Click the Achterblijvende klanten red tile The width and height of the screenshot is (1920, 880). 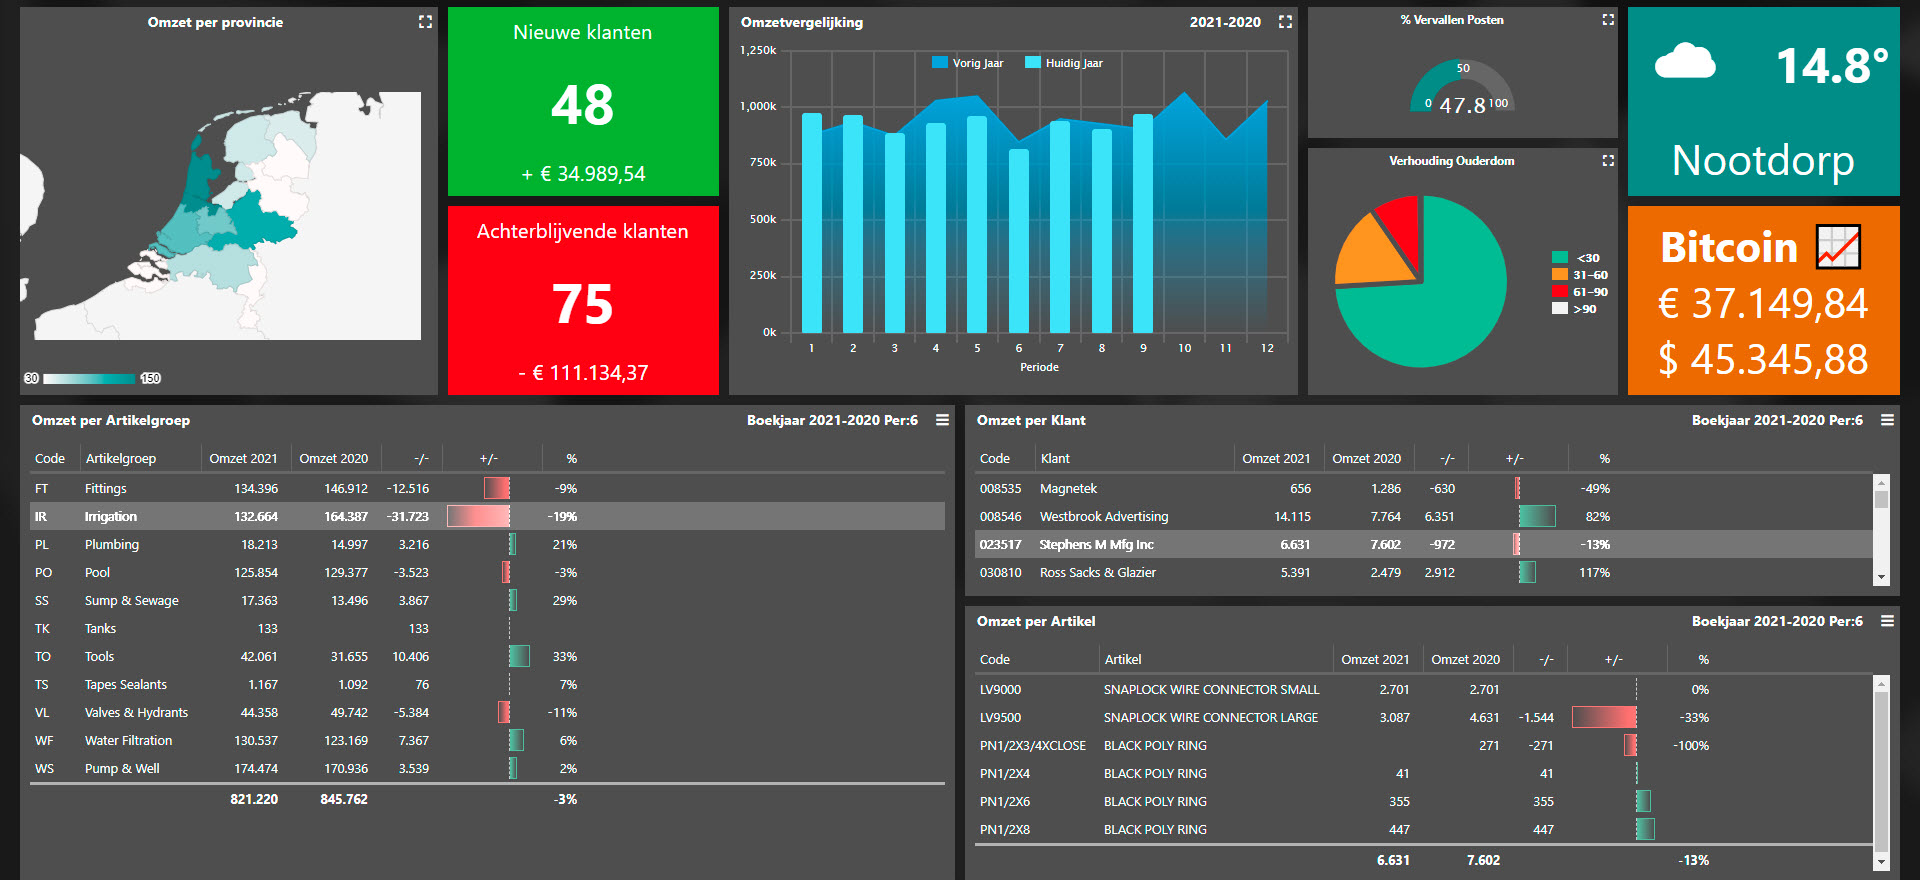coord(583,301)
